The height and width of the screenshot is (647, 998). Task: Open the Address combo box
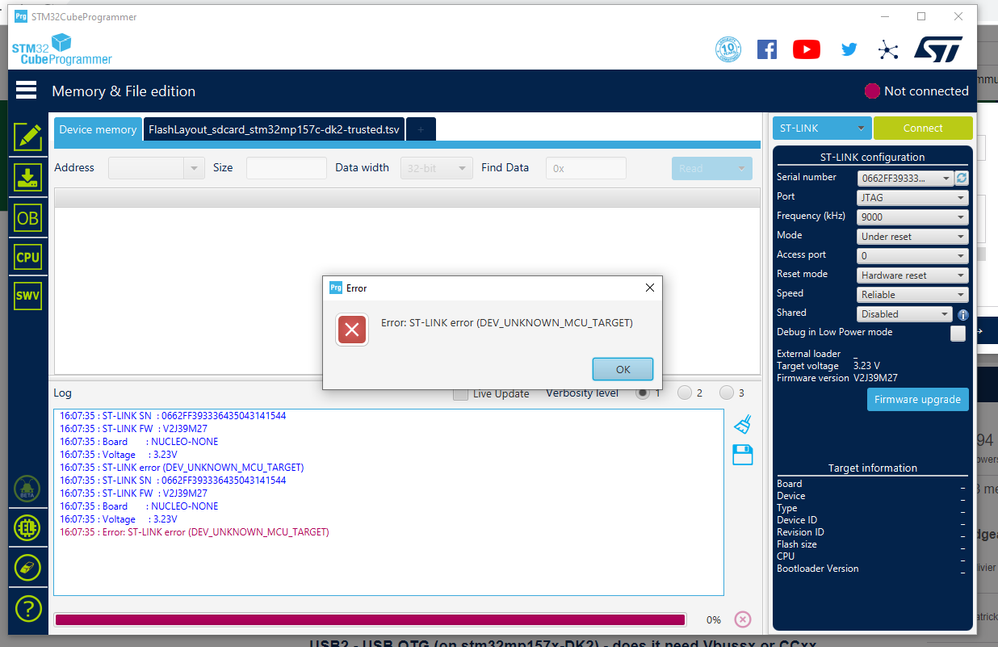tap(156, 168)
